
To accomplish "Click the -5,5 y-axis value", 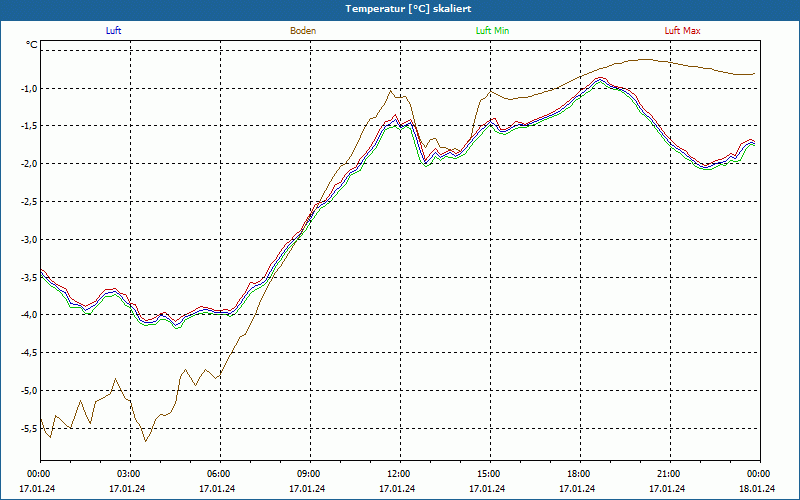I will pyautogui.click(x=29, y=428).
